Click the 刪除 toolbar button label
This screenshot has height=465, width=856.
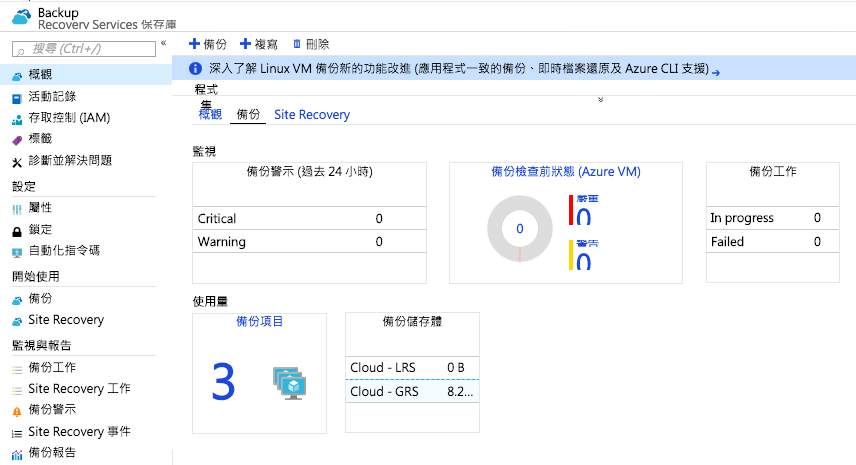point(317,44)
